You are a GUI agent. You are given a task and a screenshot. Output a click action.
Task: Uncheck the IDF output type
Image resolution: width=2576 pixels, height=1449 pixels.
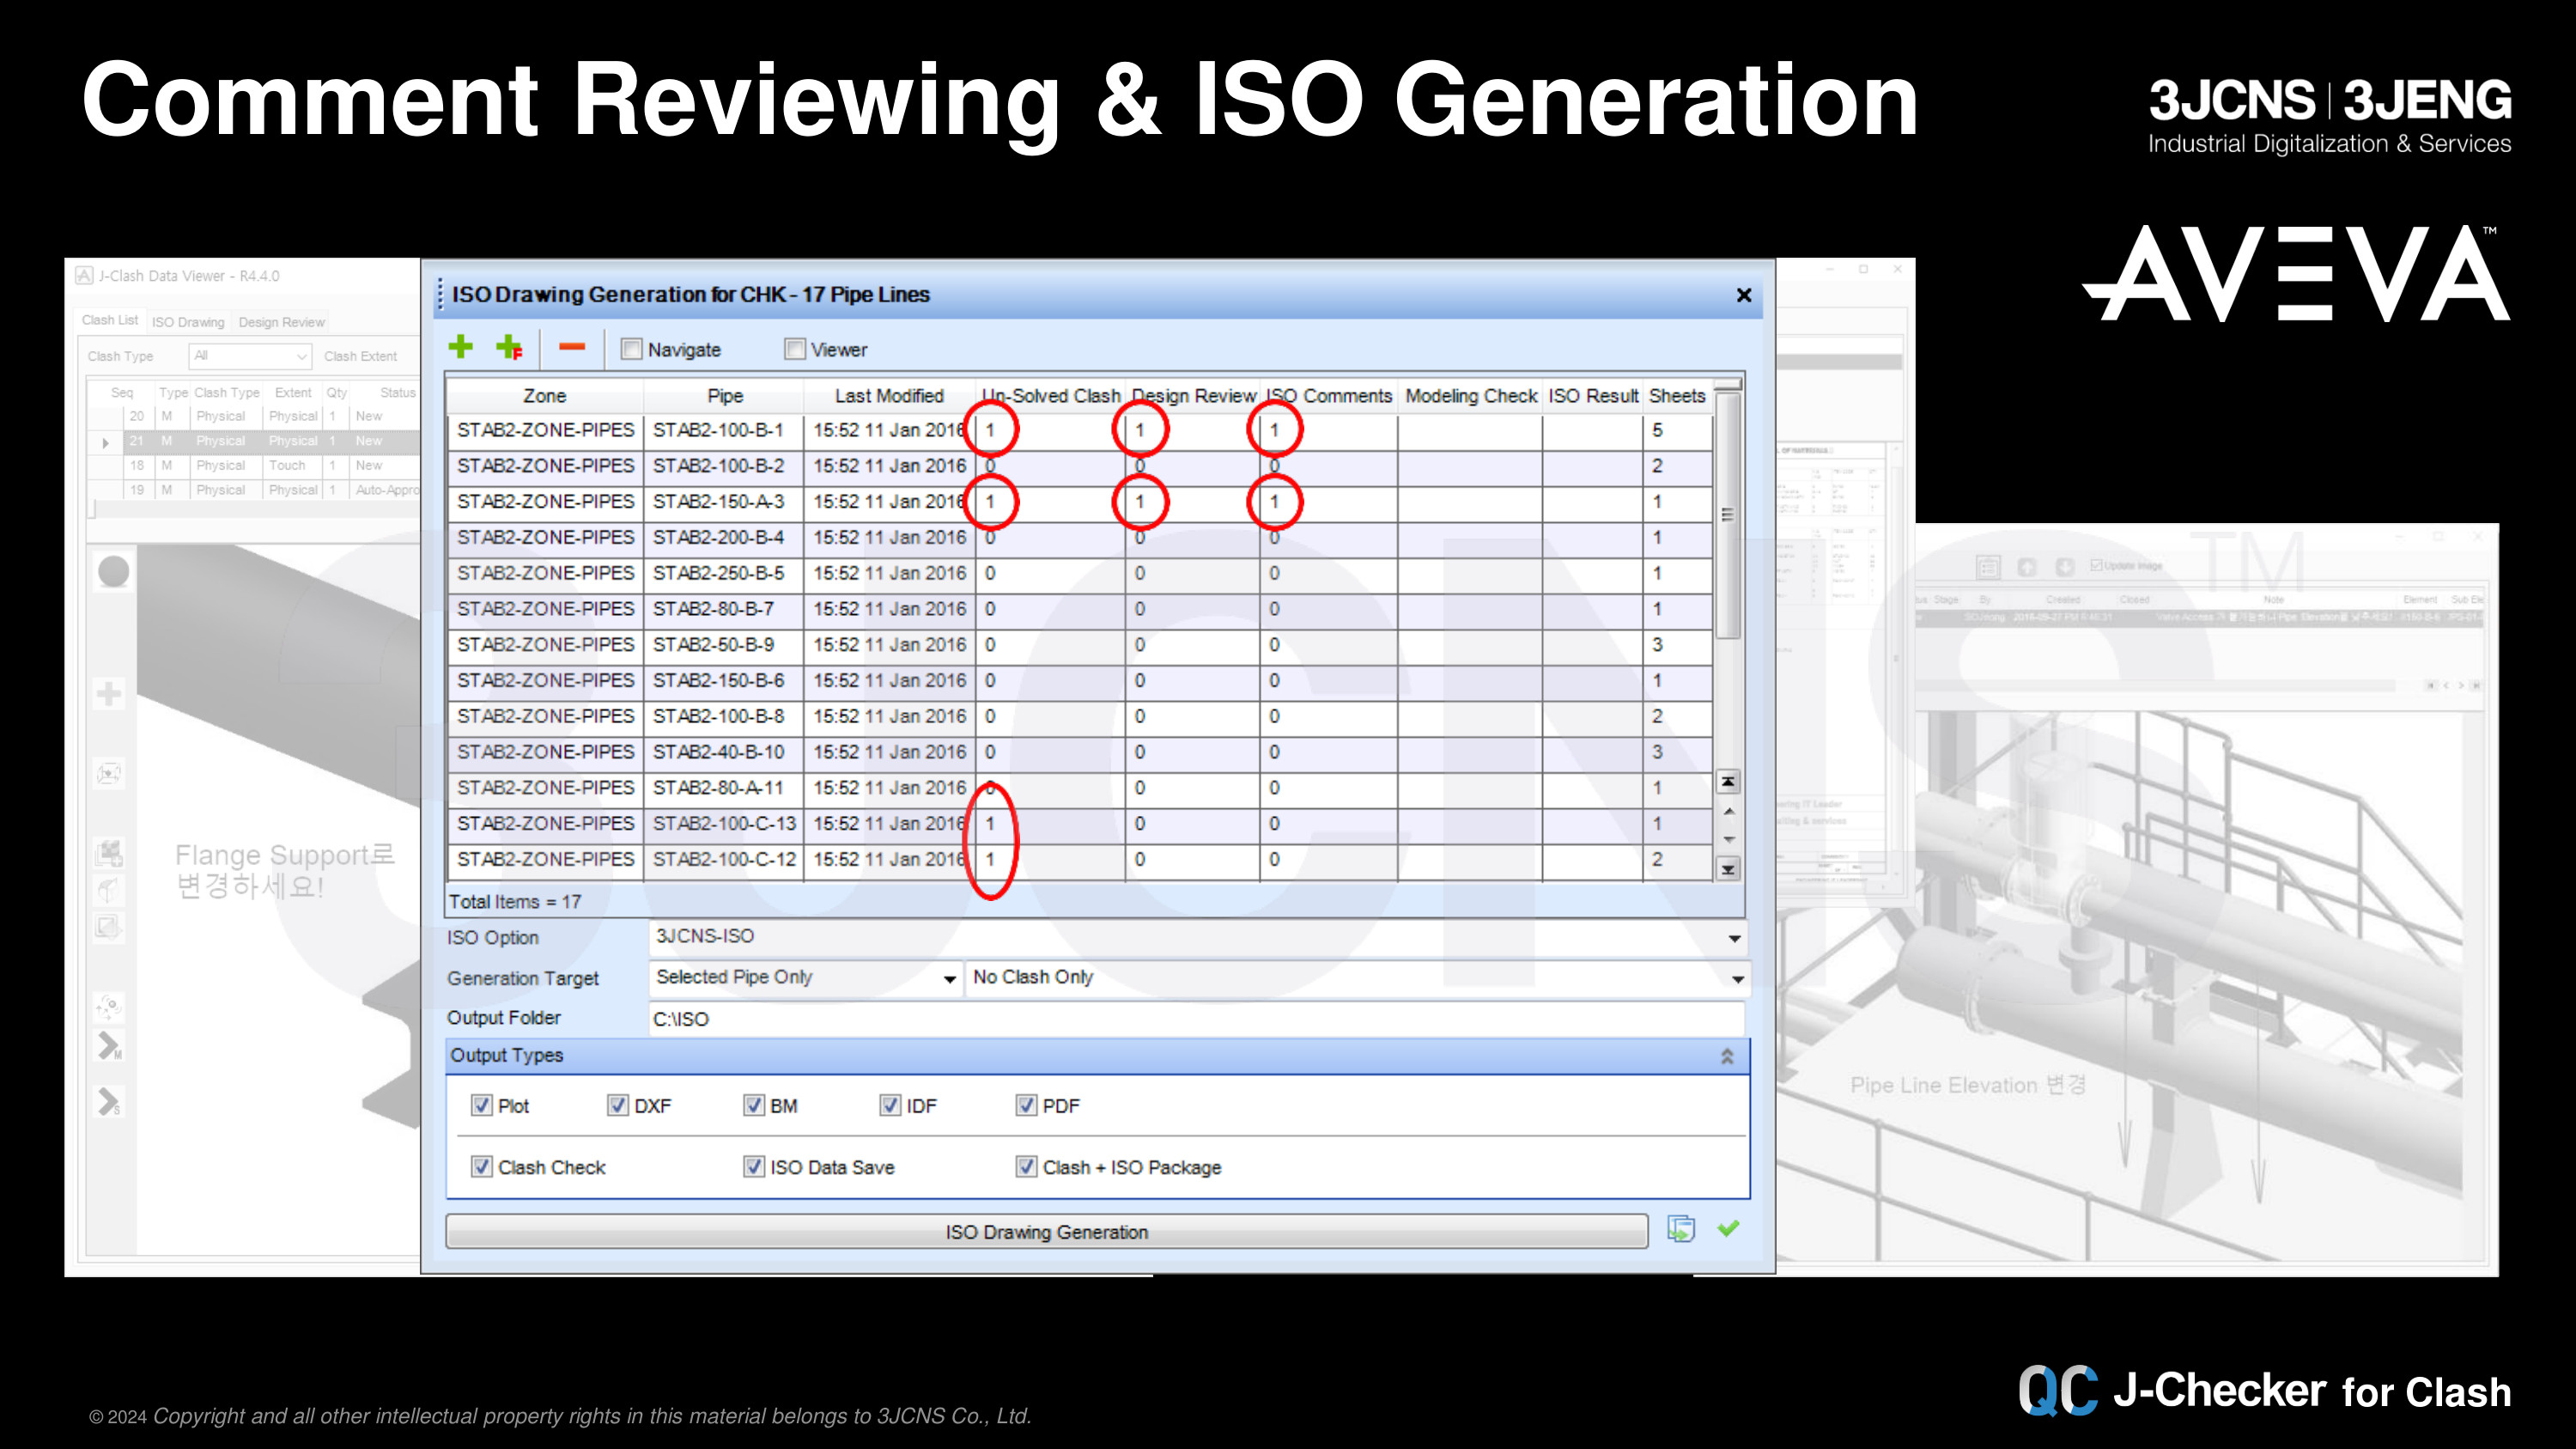tap(890, 1105)
